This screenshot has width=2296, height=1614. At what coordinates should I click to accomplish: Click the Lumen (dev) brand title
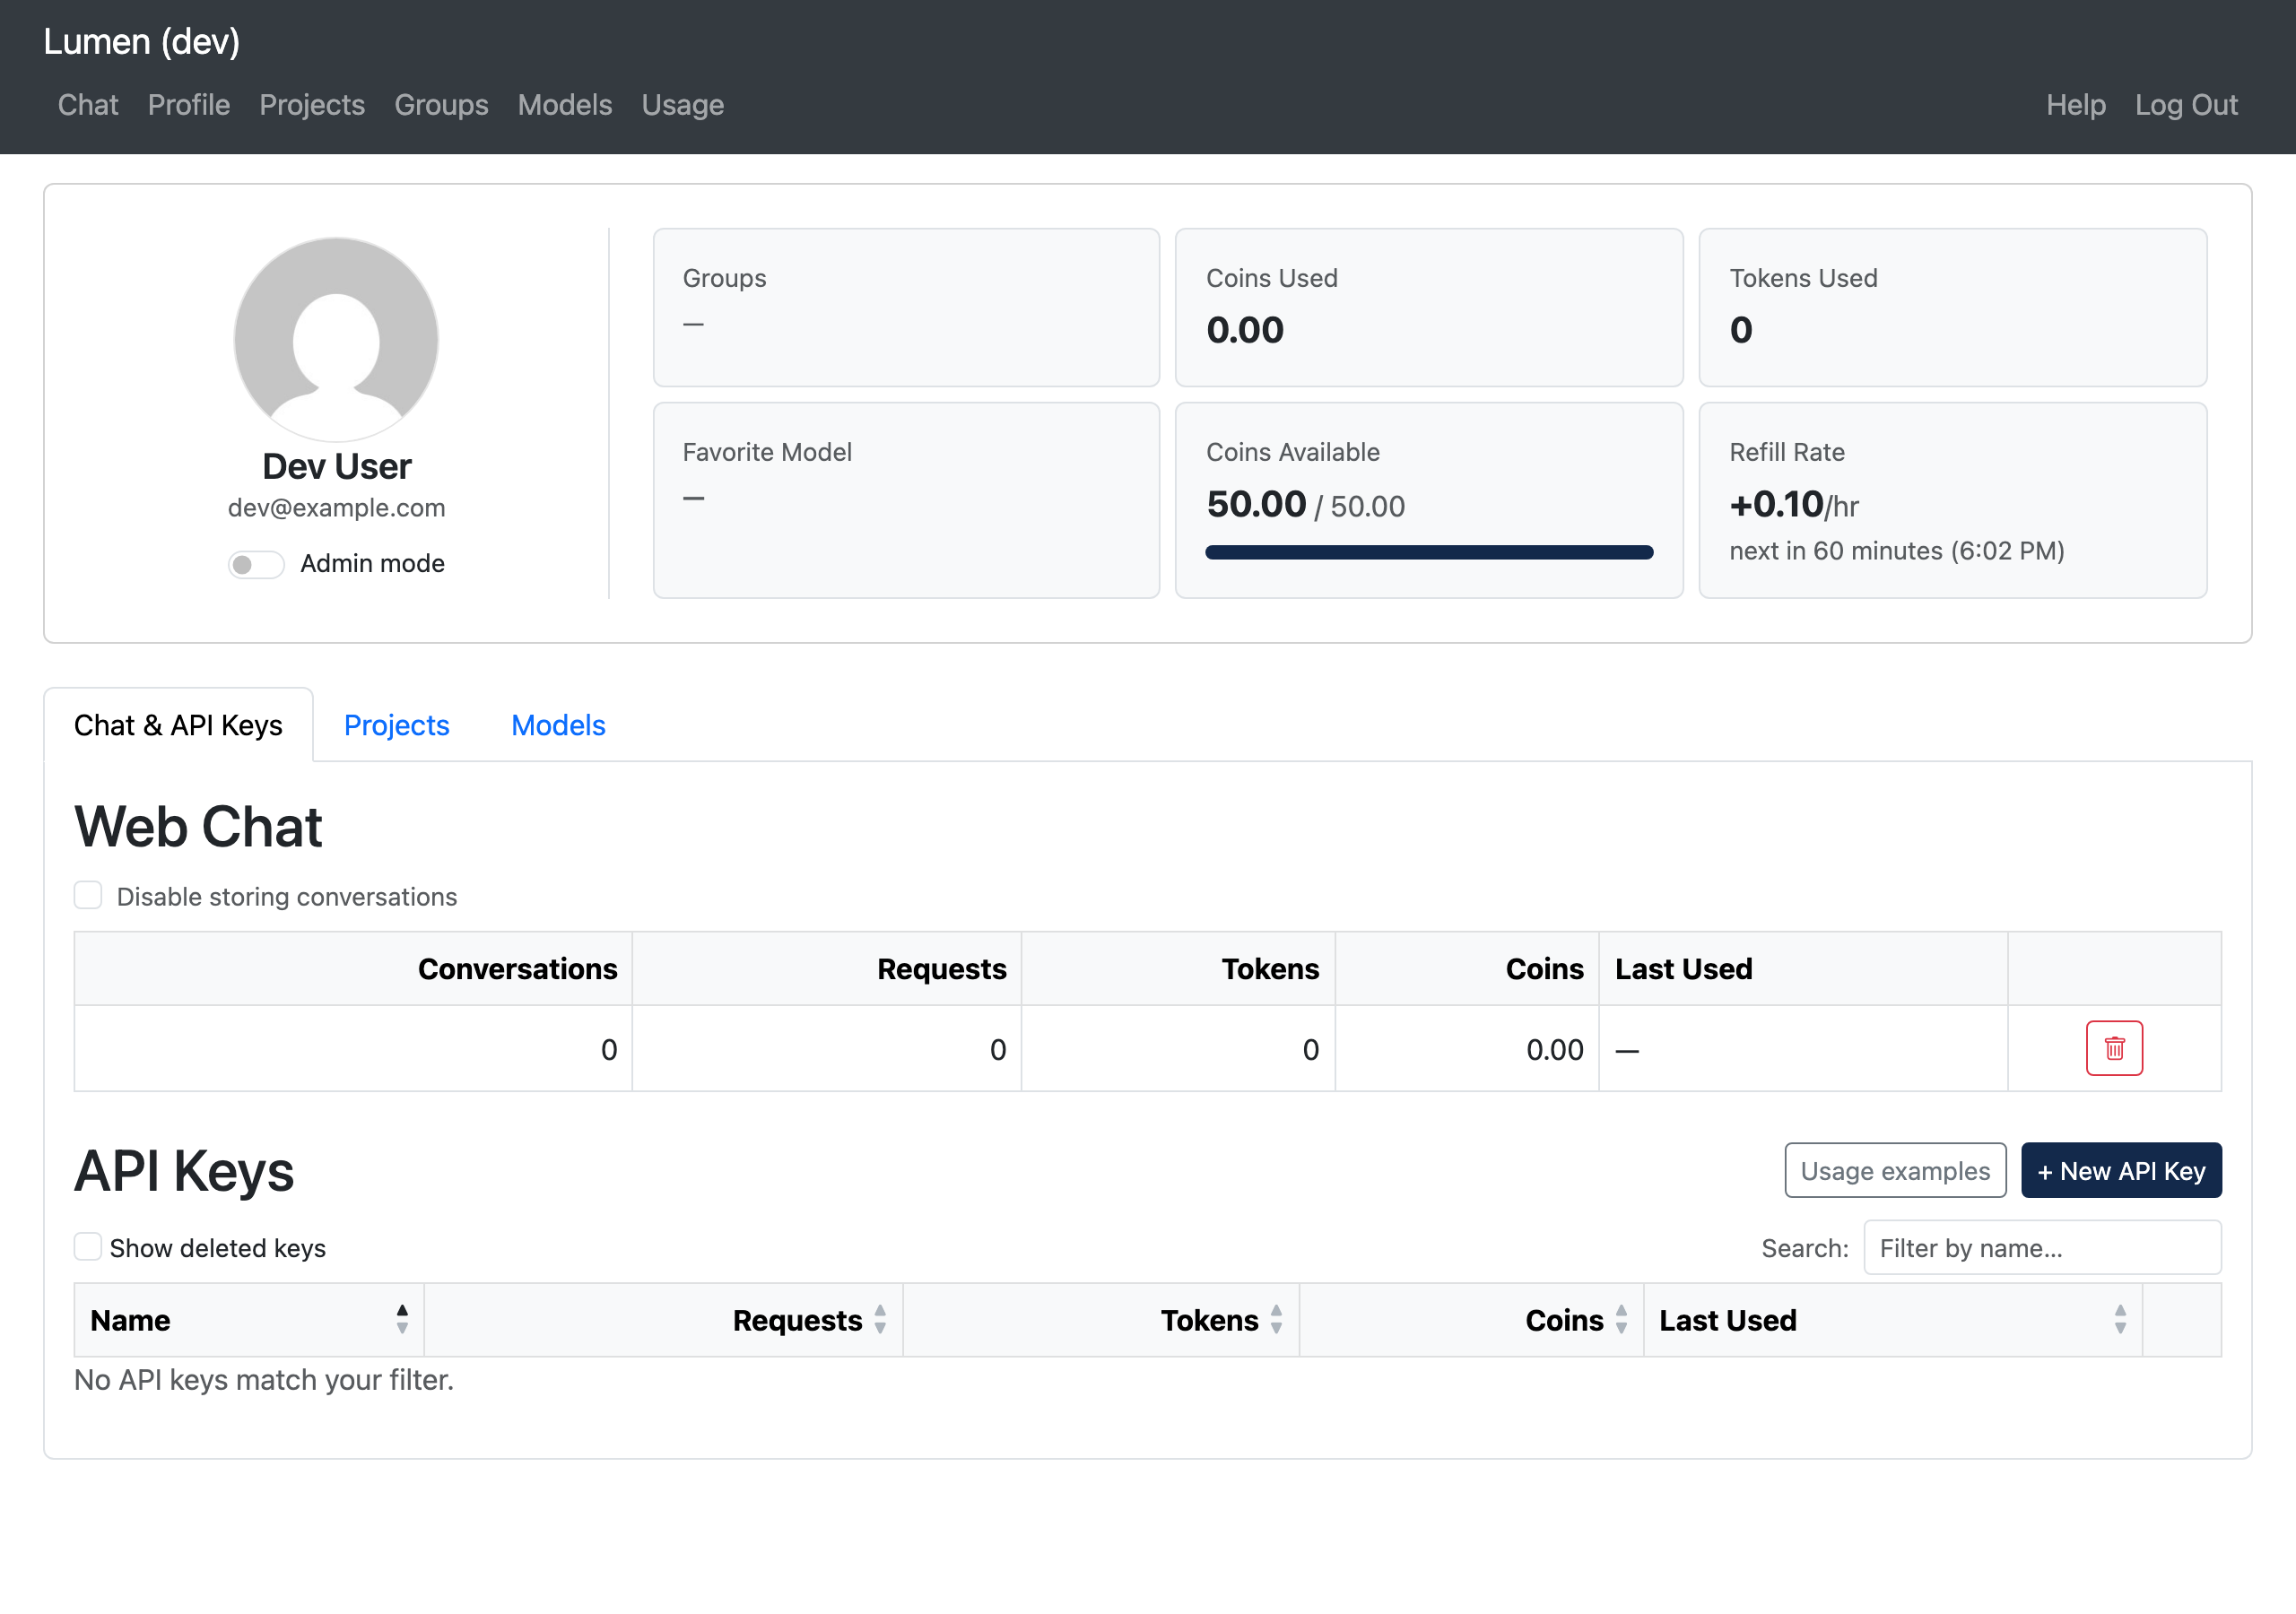pyautogui.click(x=142, y=42)
